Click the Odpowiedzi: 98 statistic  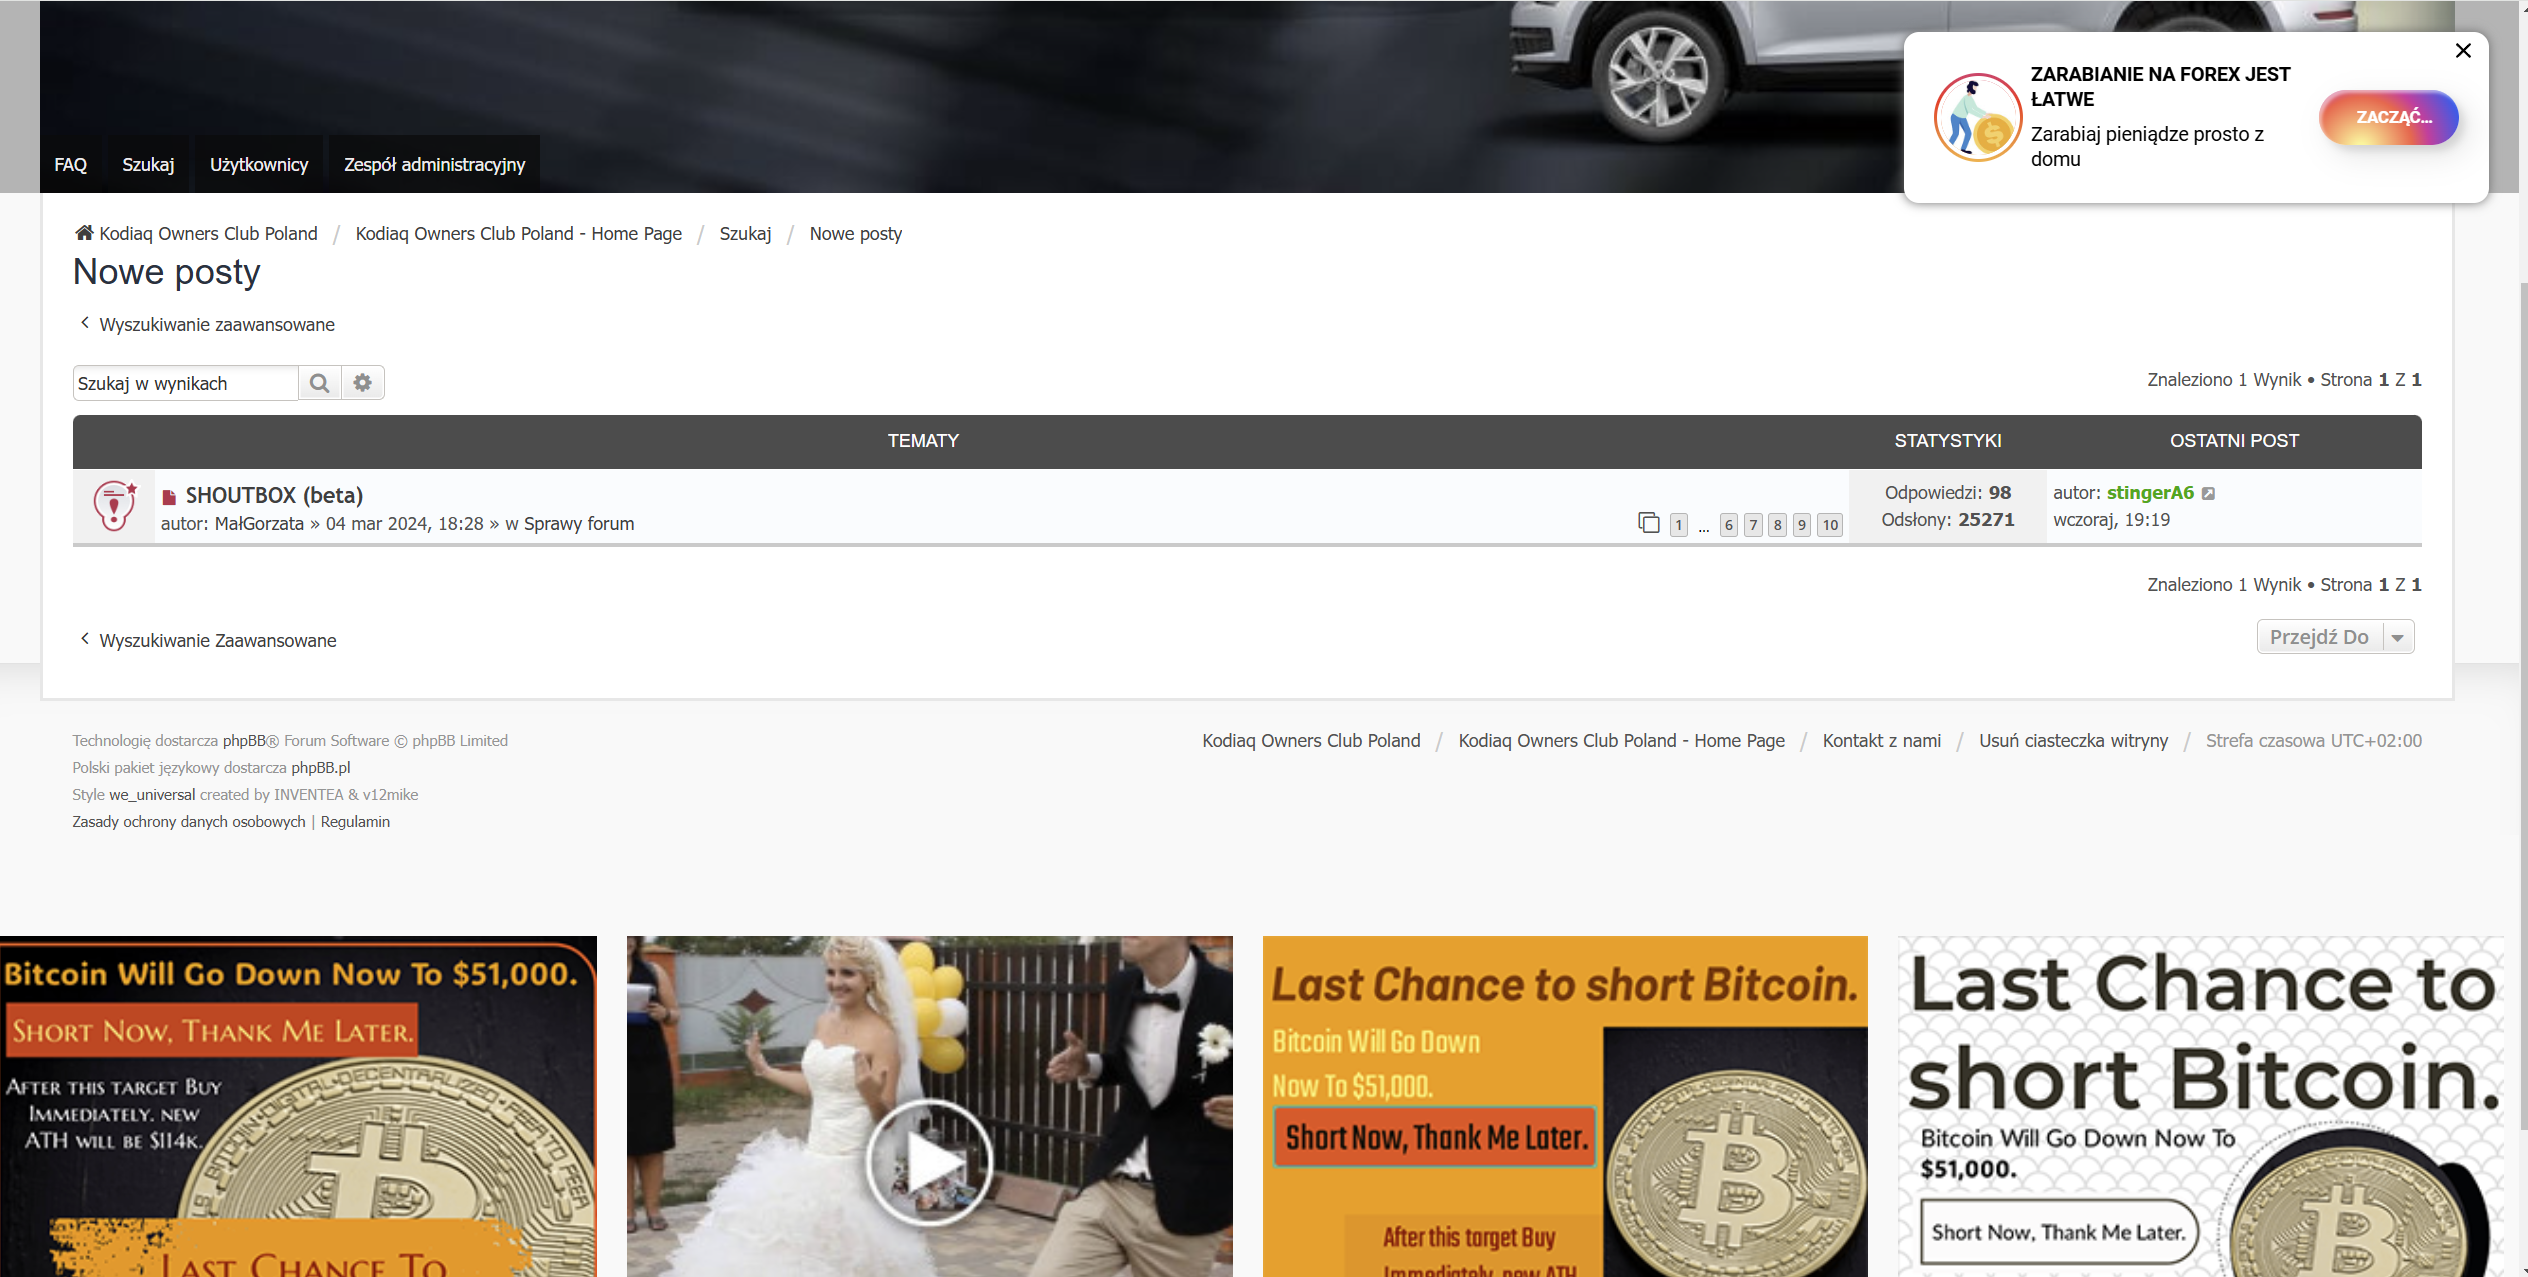coord(1948,493)
